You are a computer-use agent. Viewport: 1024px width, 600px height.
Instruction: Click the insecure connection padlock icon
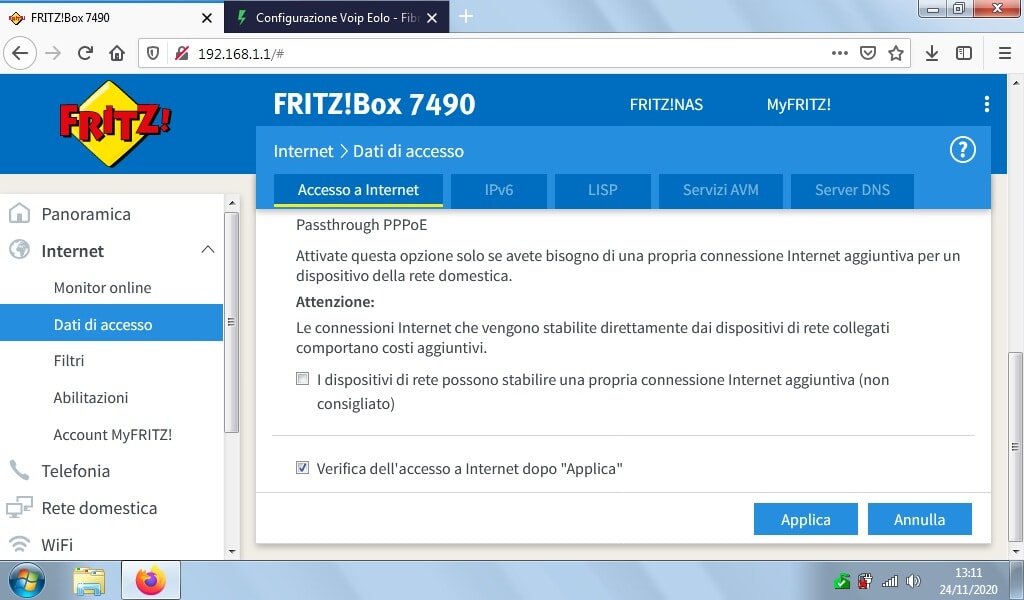coord(182,54)
